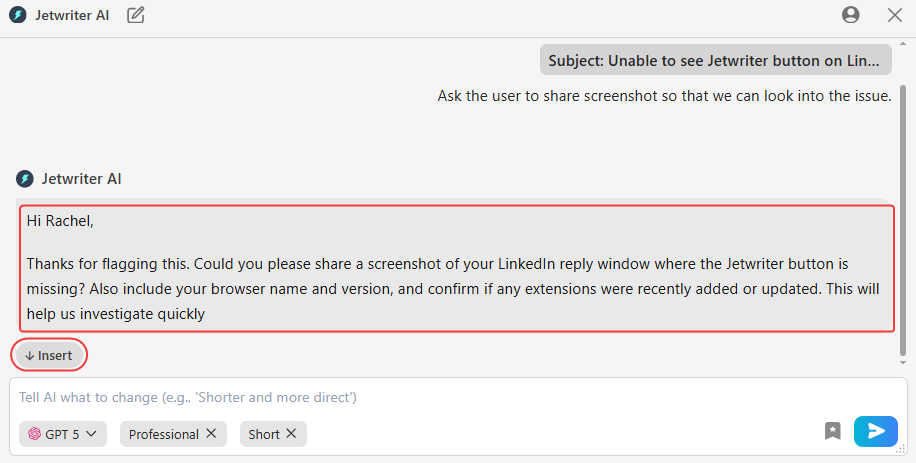This screenshot has height=463, width=916.
Task: Select the Short length chip
Action: pyautogui.click(x=264, y=434)
